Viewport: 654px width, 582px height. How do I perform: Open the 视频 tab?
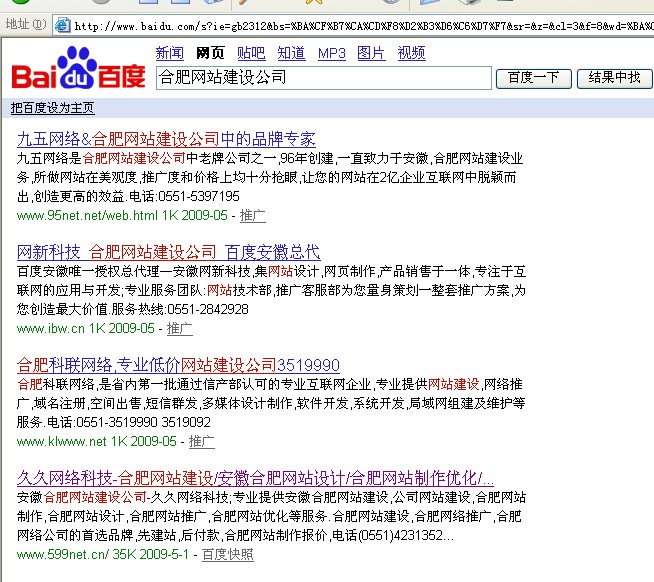click(x=411, y=53)
